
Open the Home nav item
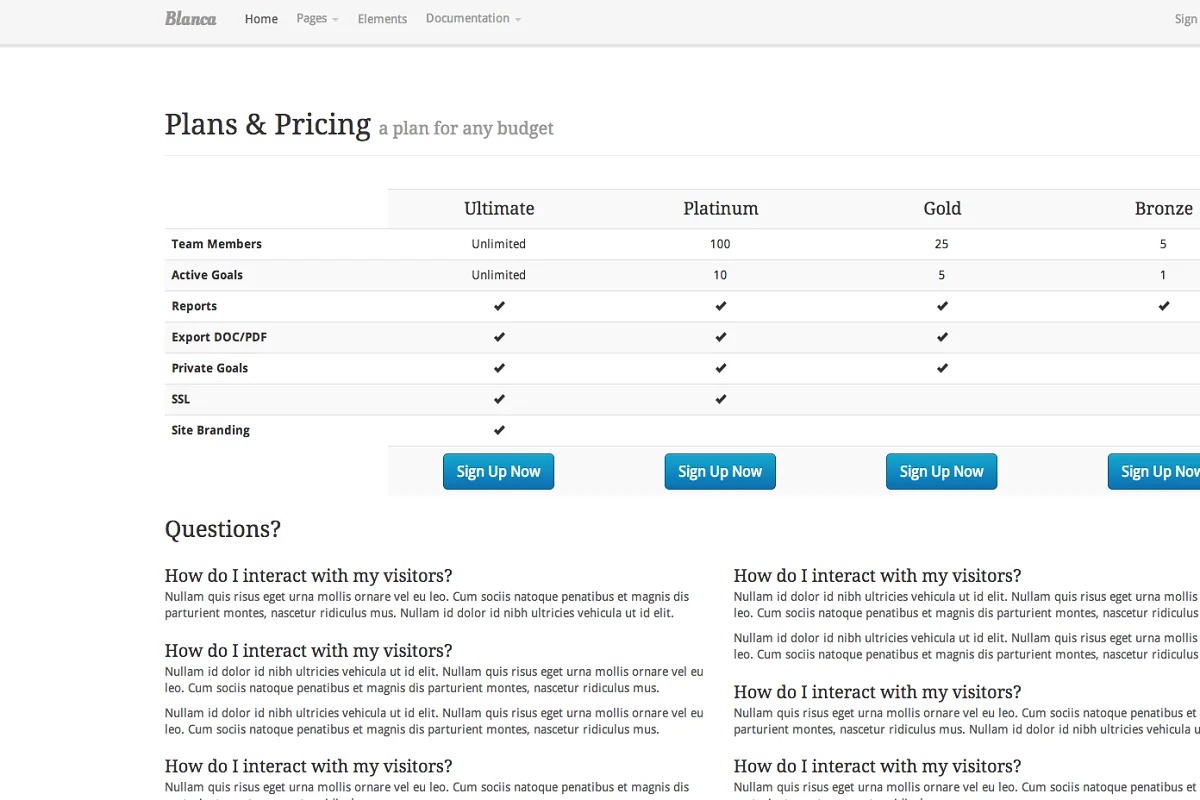(x=261, y=19)
